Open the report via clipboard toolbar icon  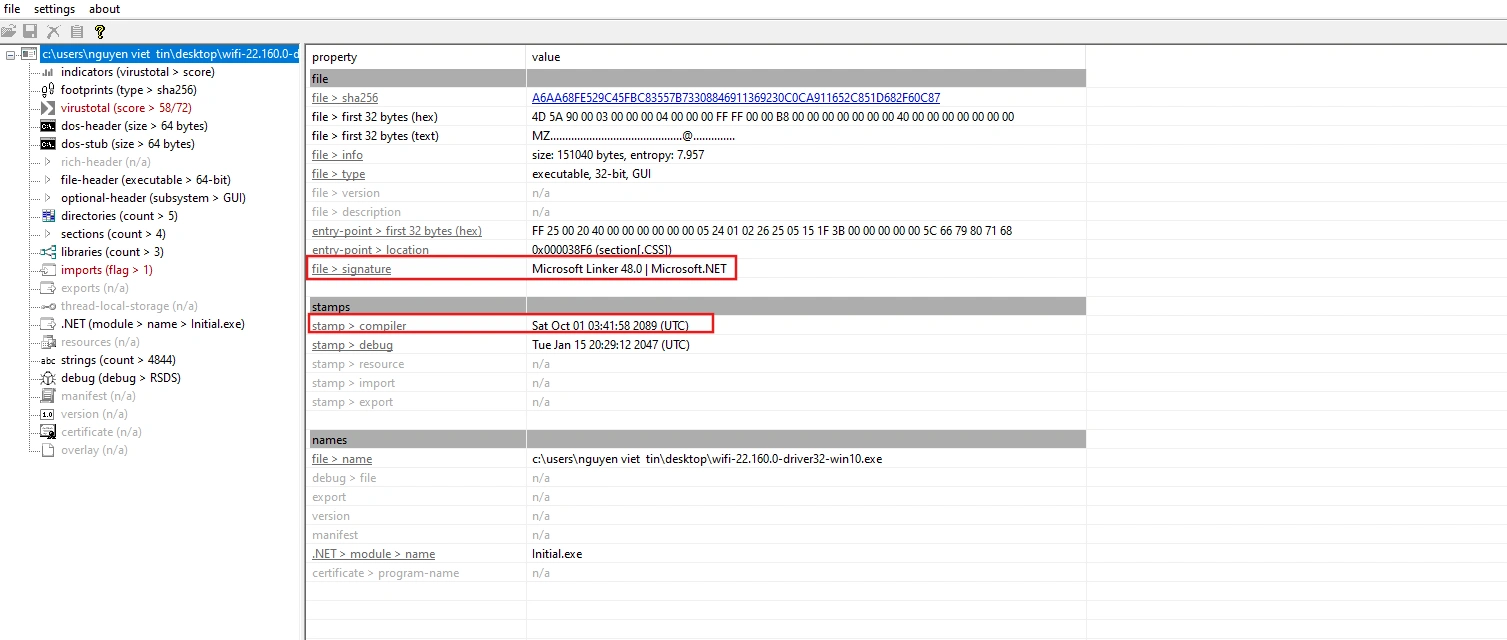[x=76, y=31]
